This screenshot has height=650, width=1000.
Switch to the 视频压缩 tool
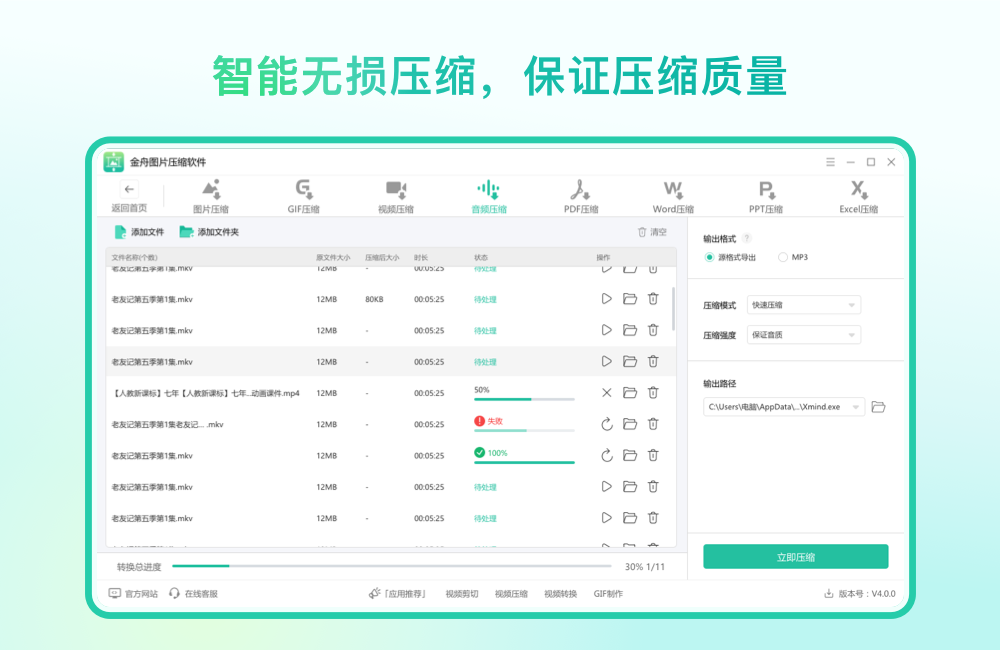click(x=394, y=195)
